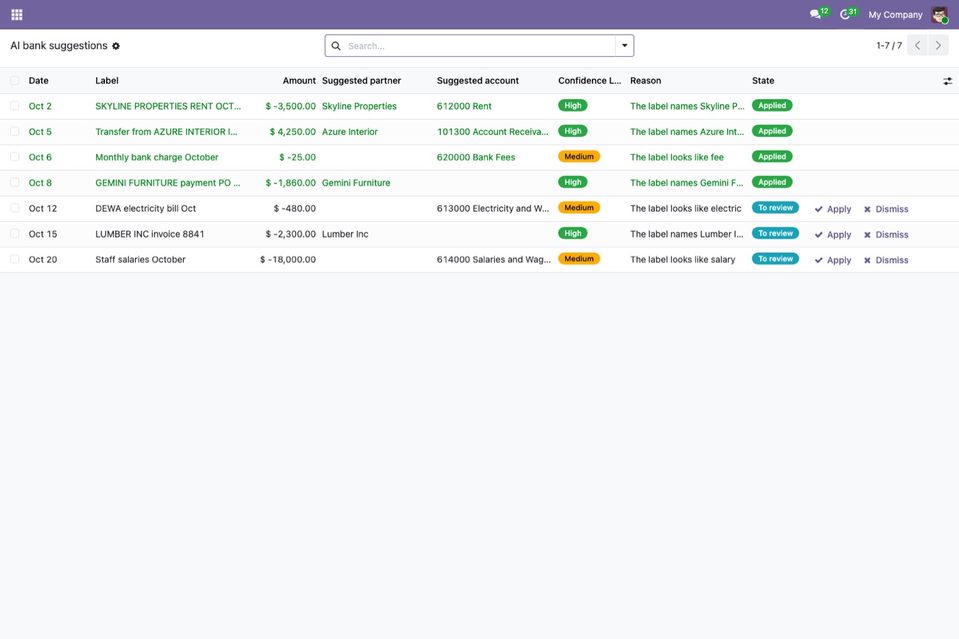
Task: Select the Oct 20 Staff salaries row checkbox
Action: point(15,259)
